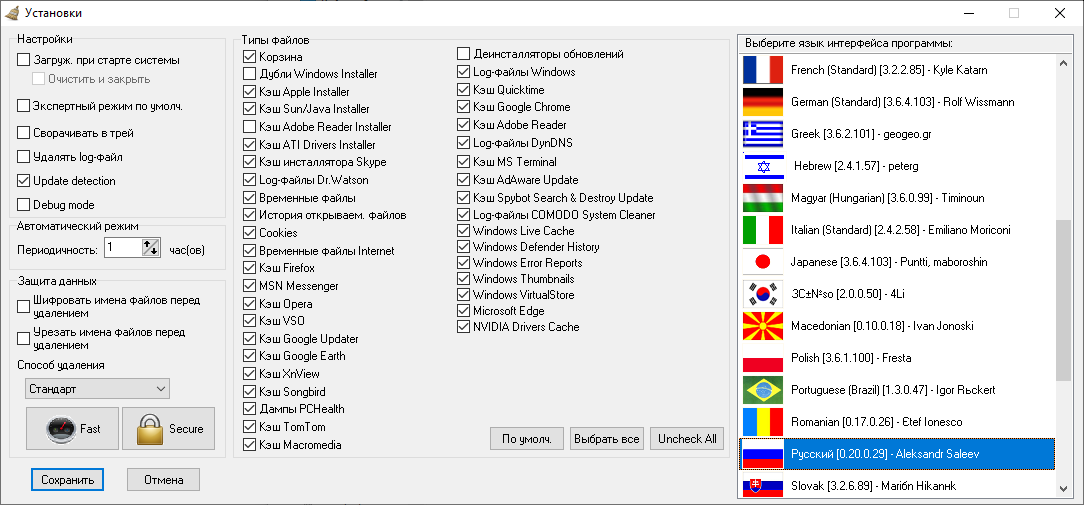
Task: Choose Secure deletion with padlock icon
Action: coord(169,428)
